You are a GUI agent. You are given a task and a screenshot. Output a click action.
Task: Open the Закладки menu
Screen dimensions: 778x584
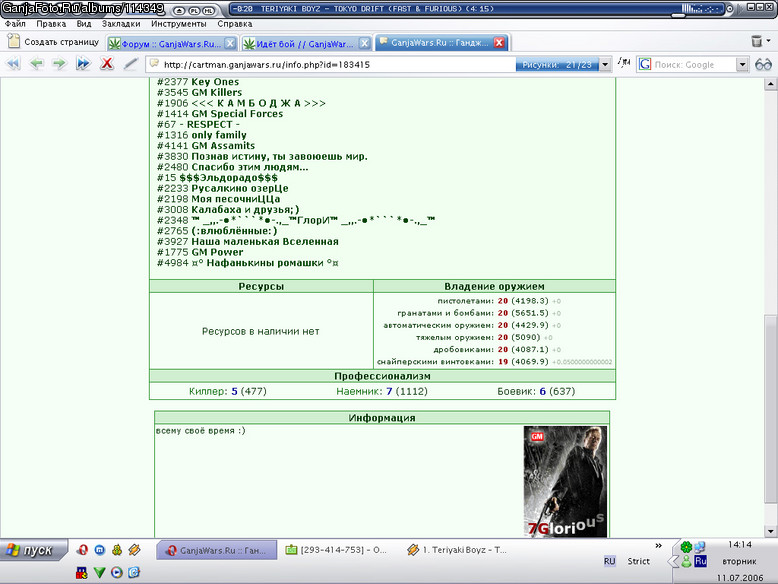click(x=121, y=24)
